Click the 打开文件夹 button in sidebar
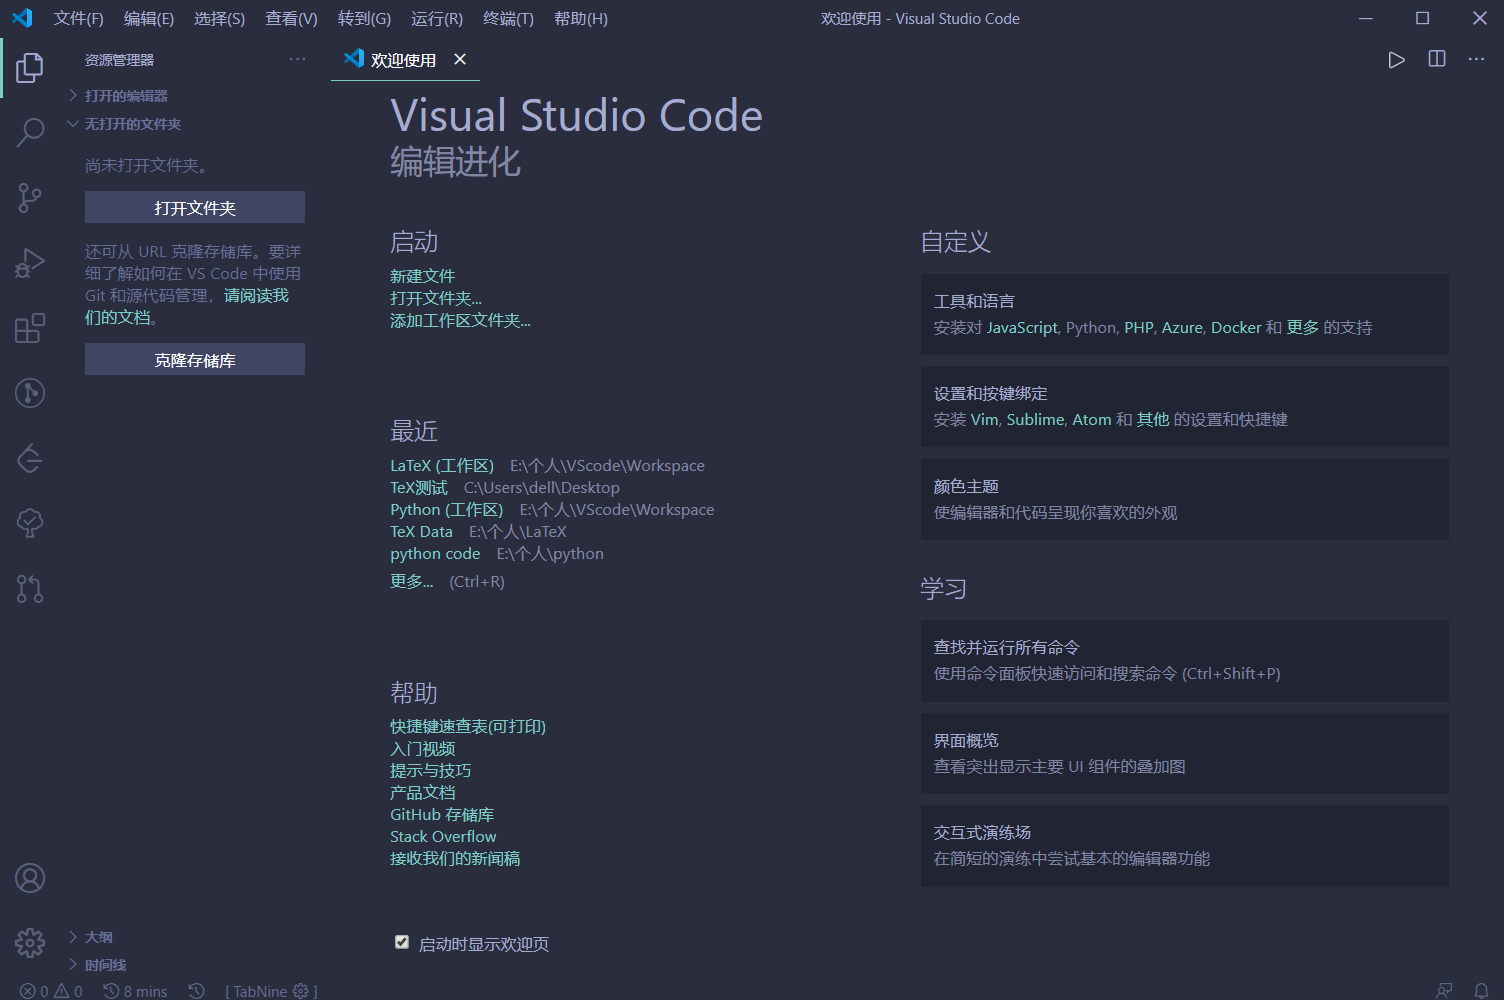Viewport: 1504px width, 1000px height. pyautogui.click(x=195, y=207)
